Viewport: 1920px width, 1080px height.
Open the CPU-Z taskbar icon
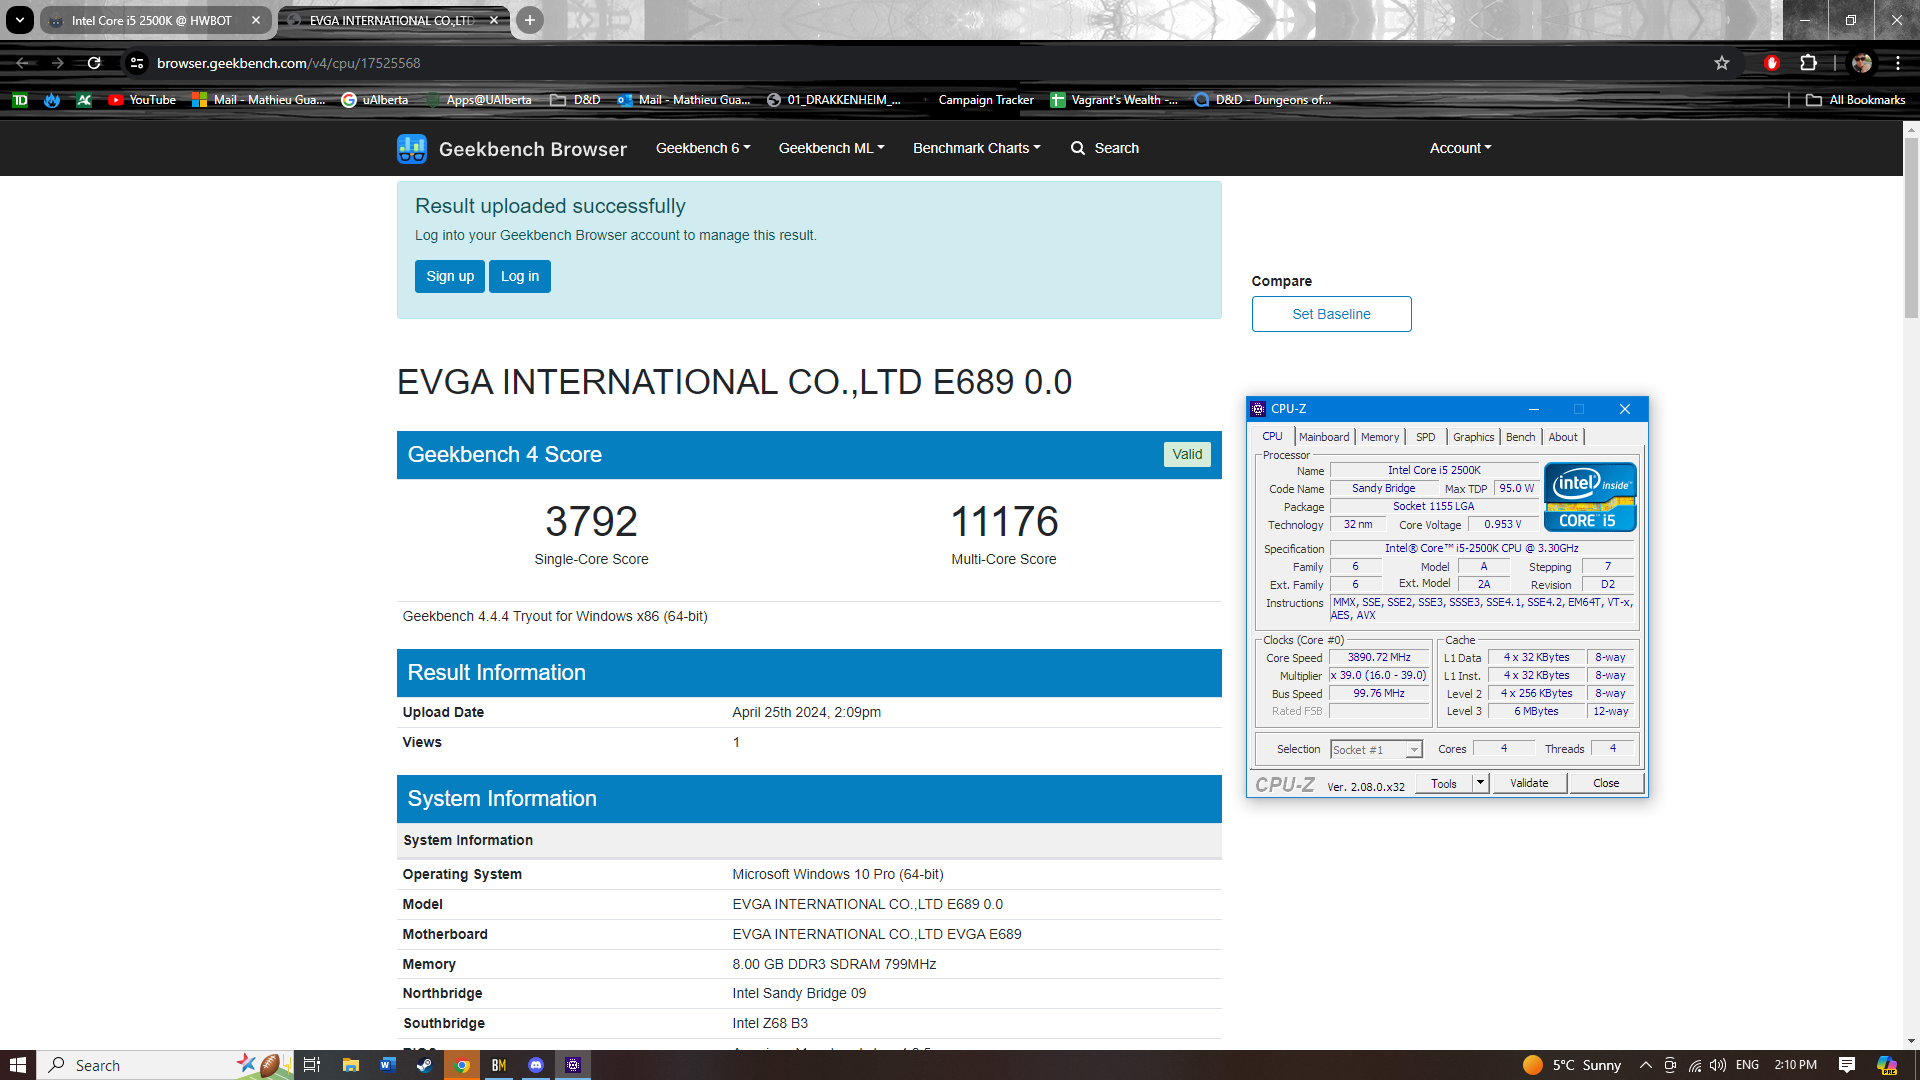pyautogui.click(x=573, y=1065)
